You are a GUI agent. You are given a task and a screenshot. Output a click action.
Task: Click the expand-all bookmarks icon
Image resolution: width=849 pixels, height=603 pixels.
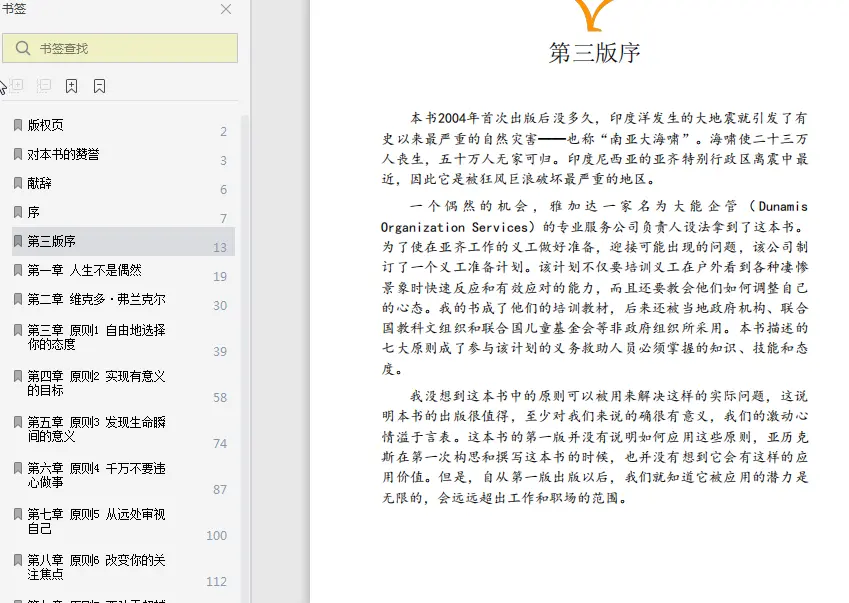(x=17, y=86)
